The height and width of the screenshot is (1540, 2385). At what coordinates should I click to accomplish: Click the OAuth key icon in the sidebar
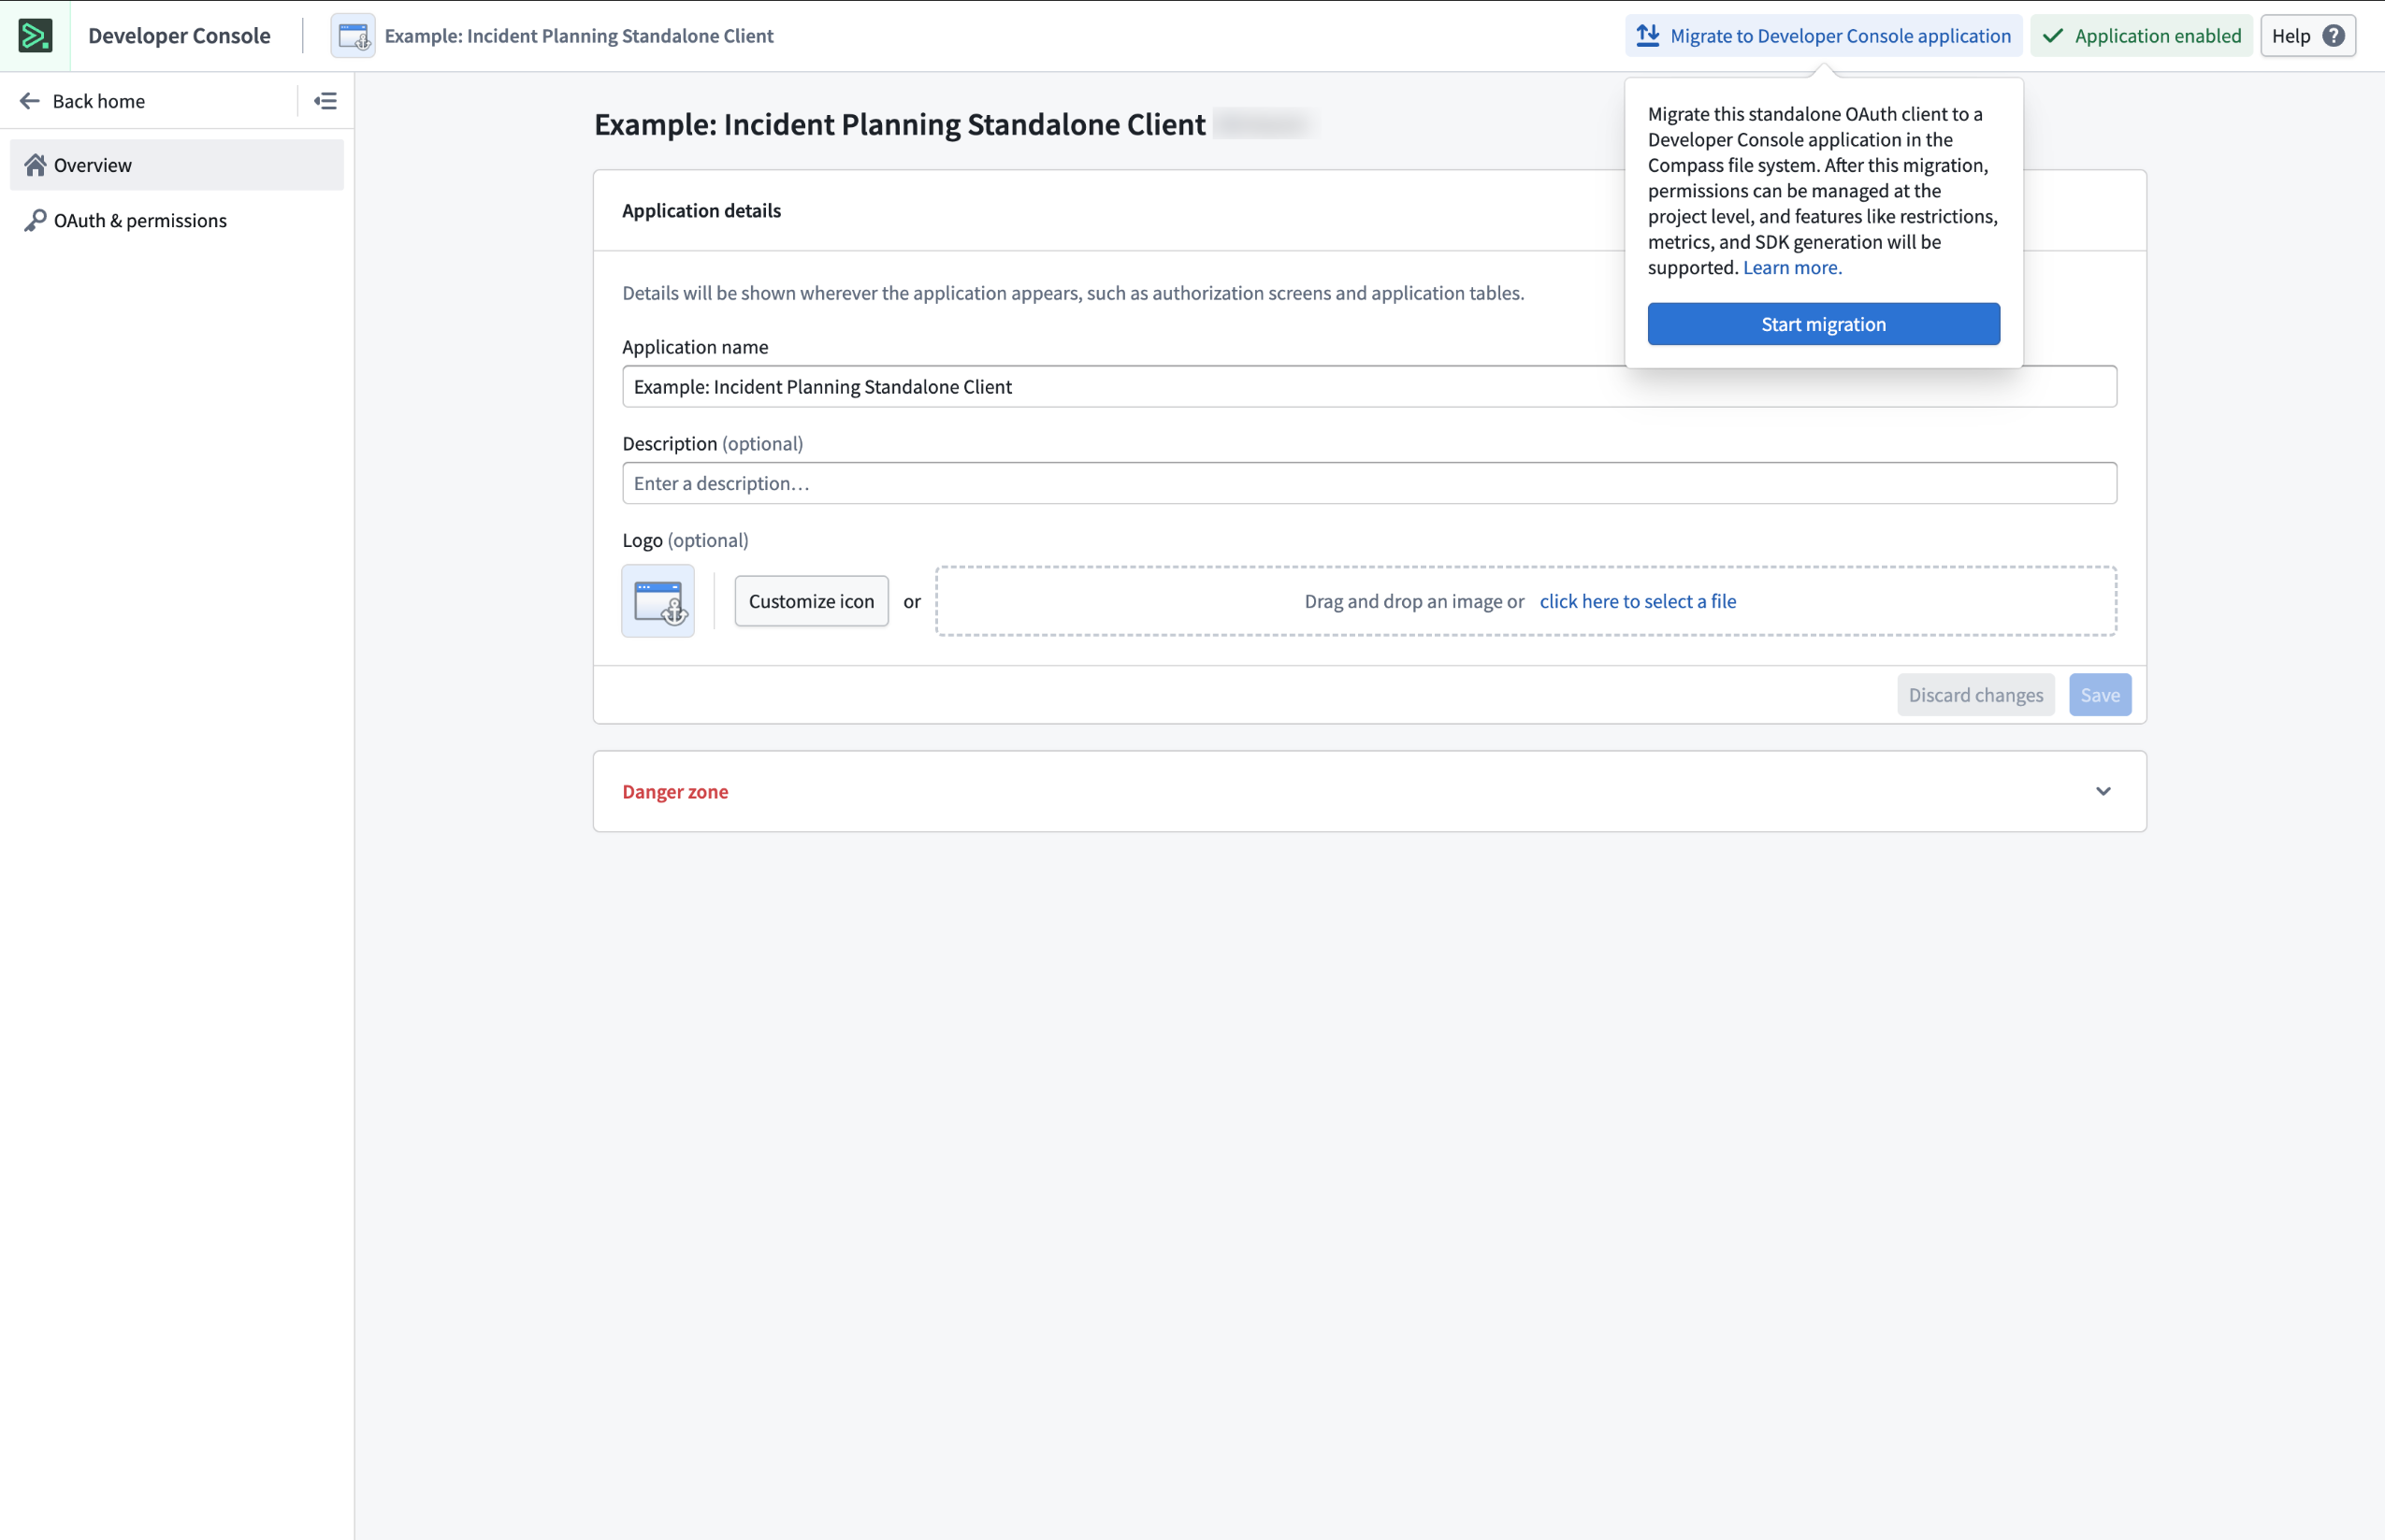click(35, 220)
